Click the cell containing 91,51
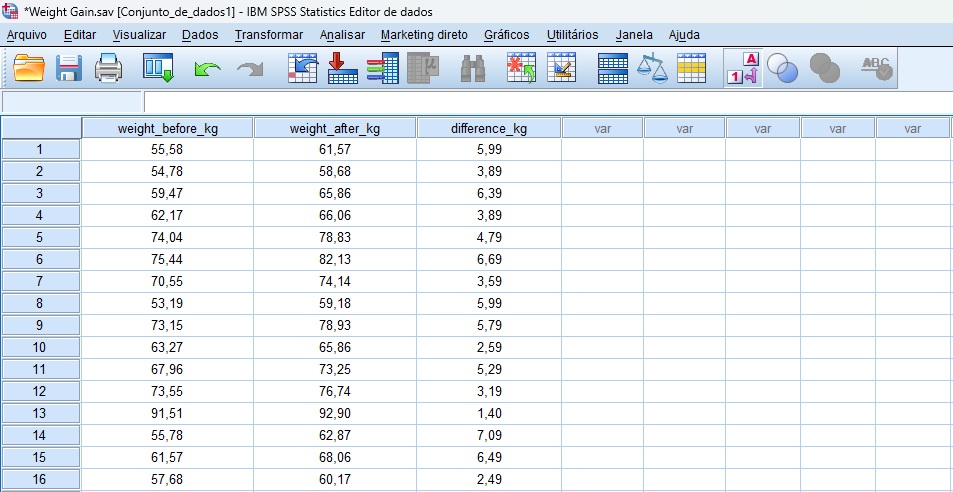 point(167,413)
